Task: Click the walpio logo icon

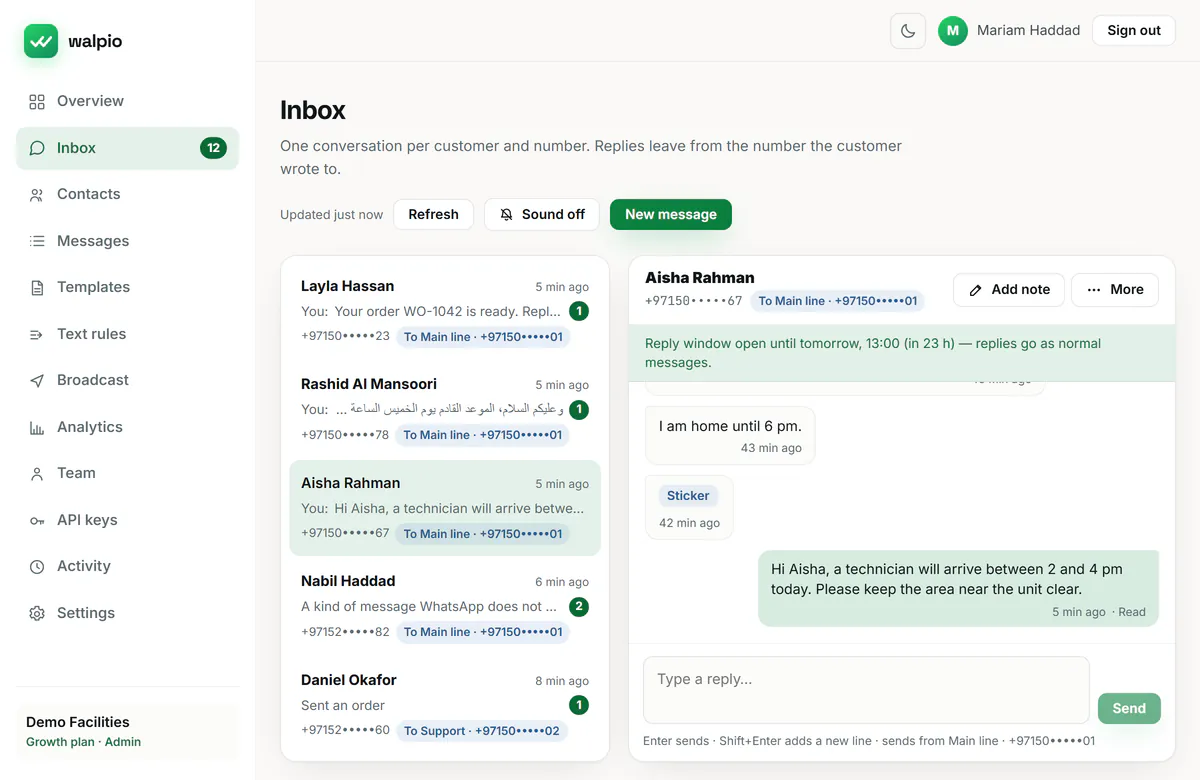Action: tap(41, 41)
